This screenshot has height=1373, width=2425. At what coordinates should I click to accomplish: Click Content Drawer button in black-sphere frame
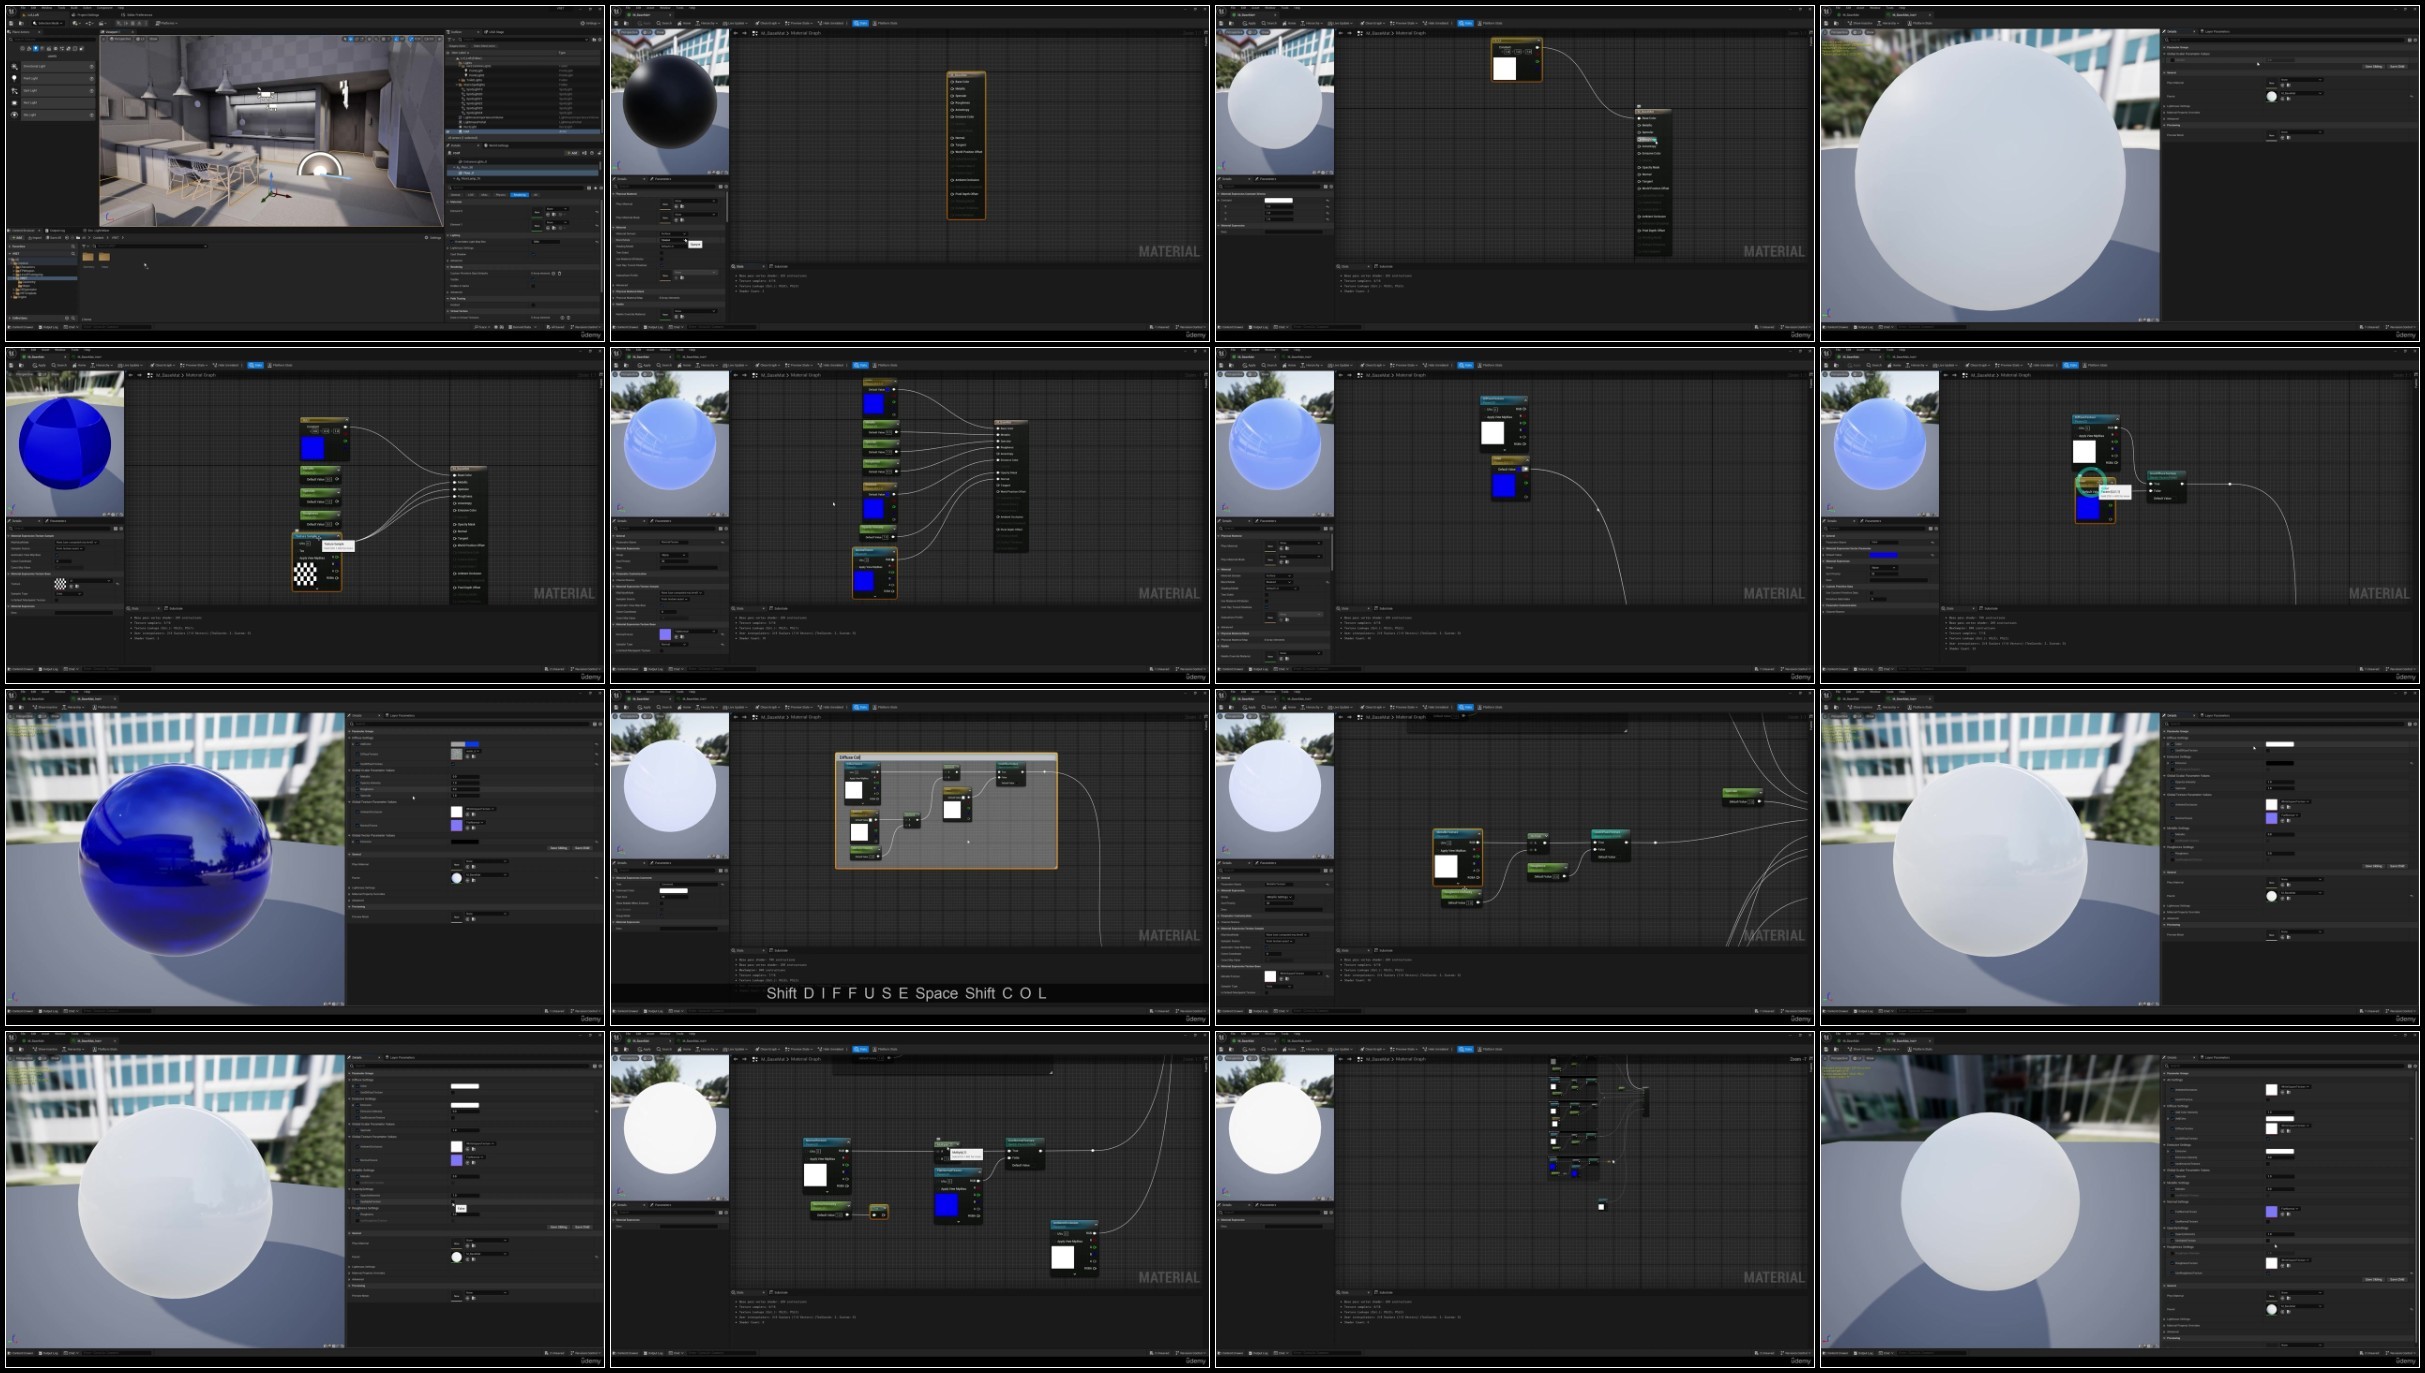[625, 327]
